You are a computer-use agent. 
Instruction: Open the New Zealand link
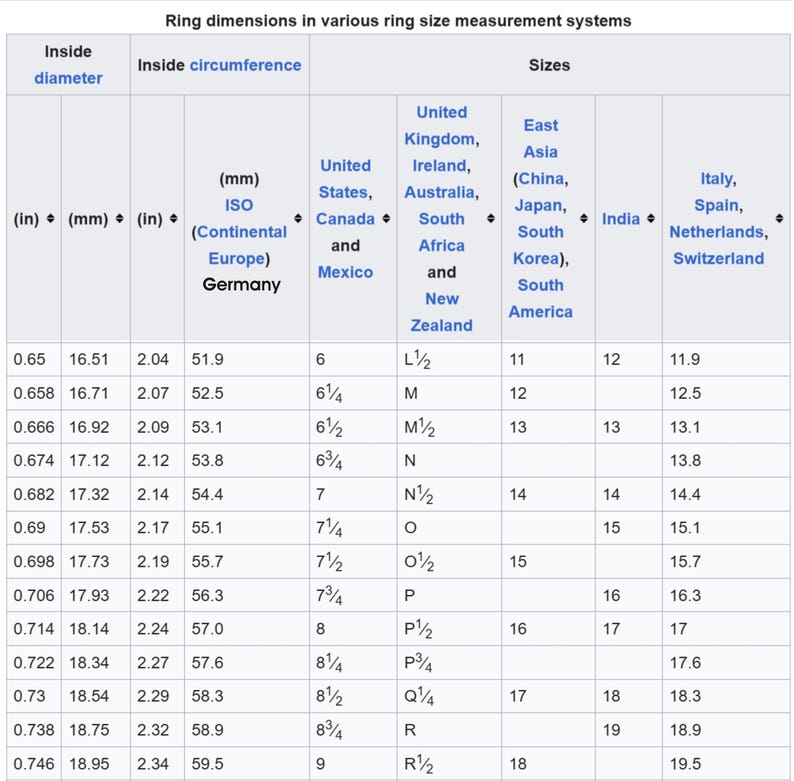(442, 312)
